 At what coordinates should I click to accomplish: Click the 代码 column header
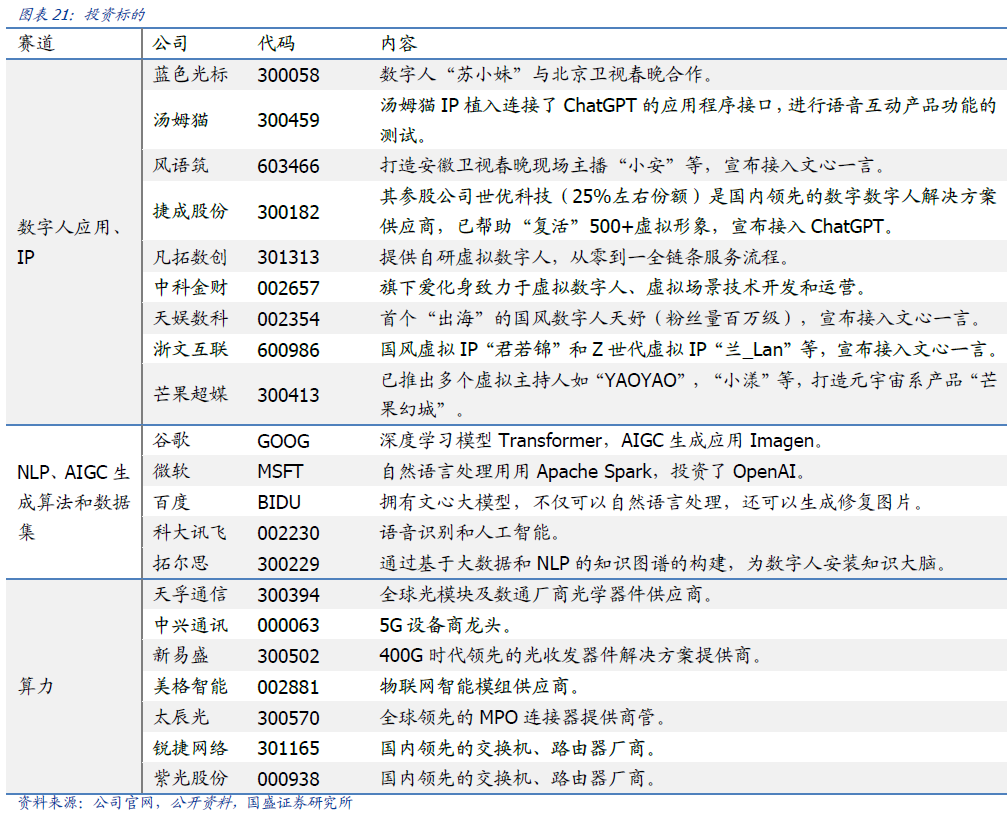tap(276, 44)
